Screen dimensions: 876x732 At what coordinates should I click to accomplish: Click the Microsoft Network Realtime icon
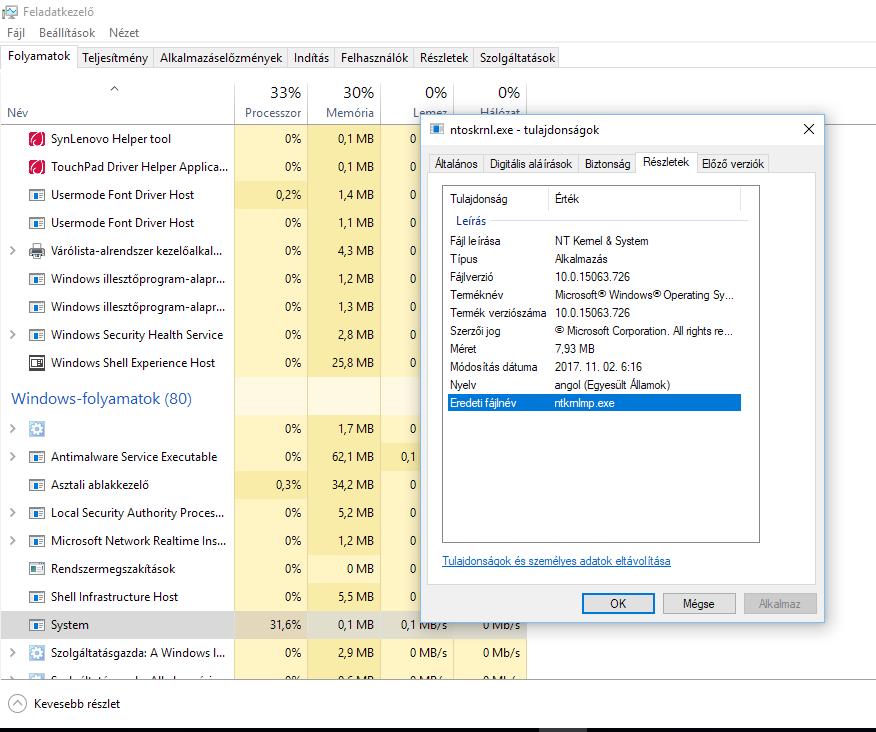pyautogui.click(x=37, y=541)
